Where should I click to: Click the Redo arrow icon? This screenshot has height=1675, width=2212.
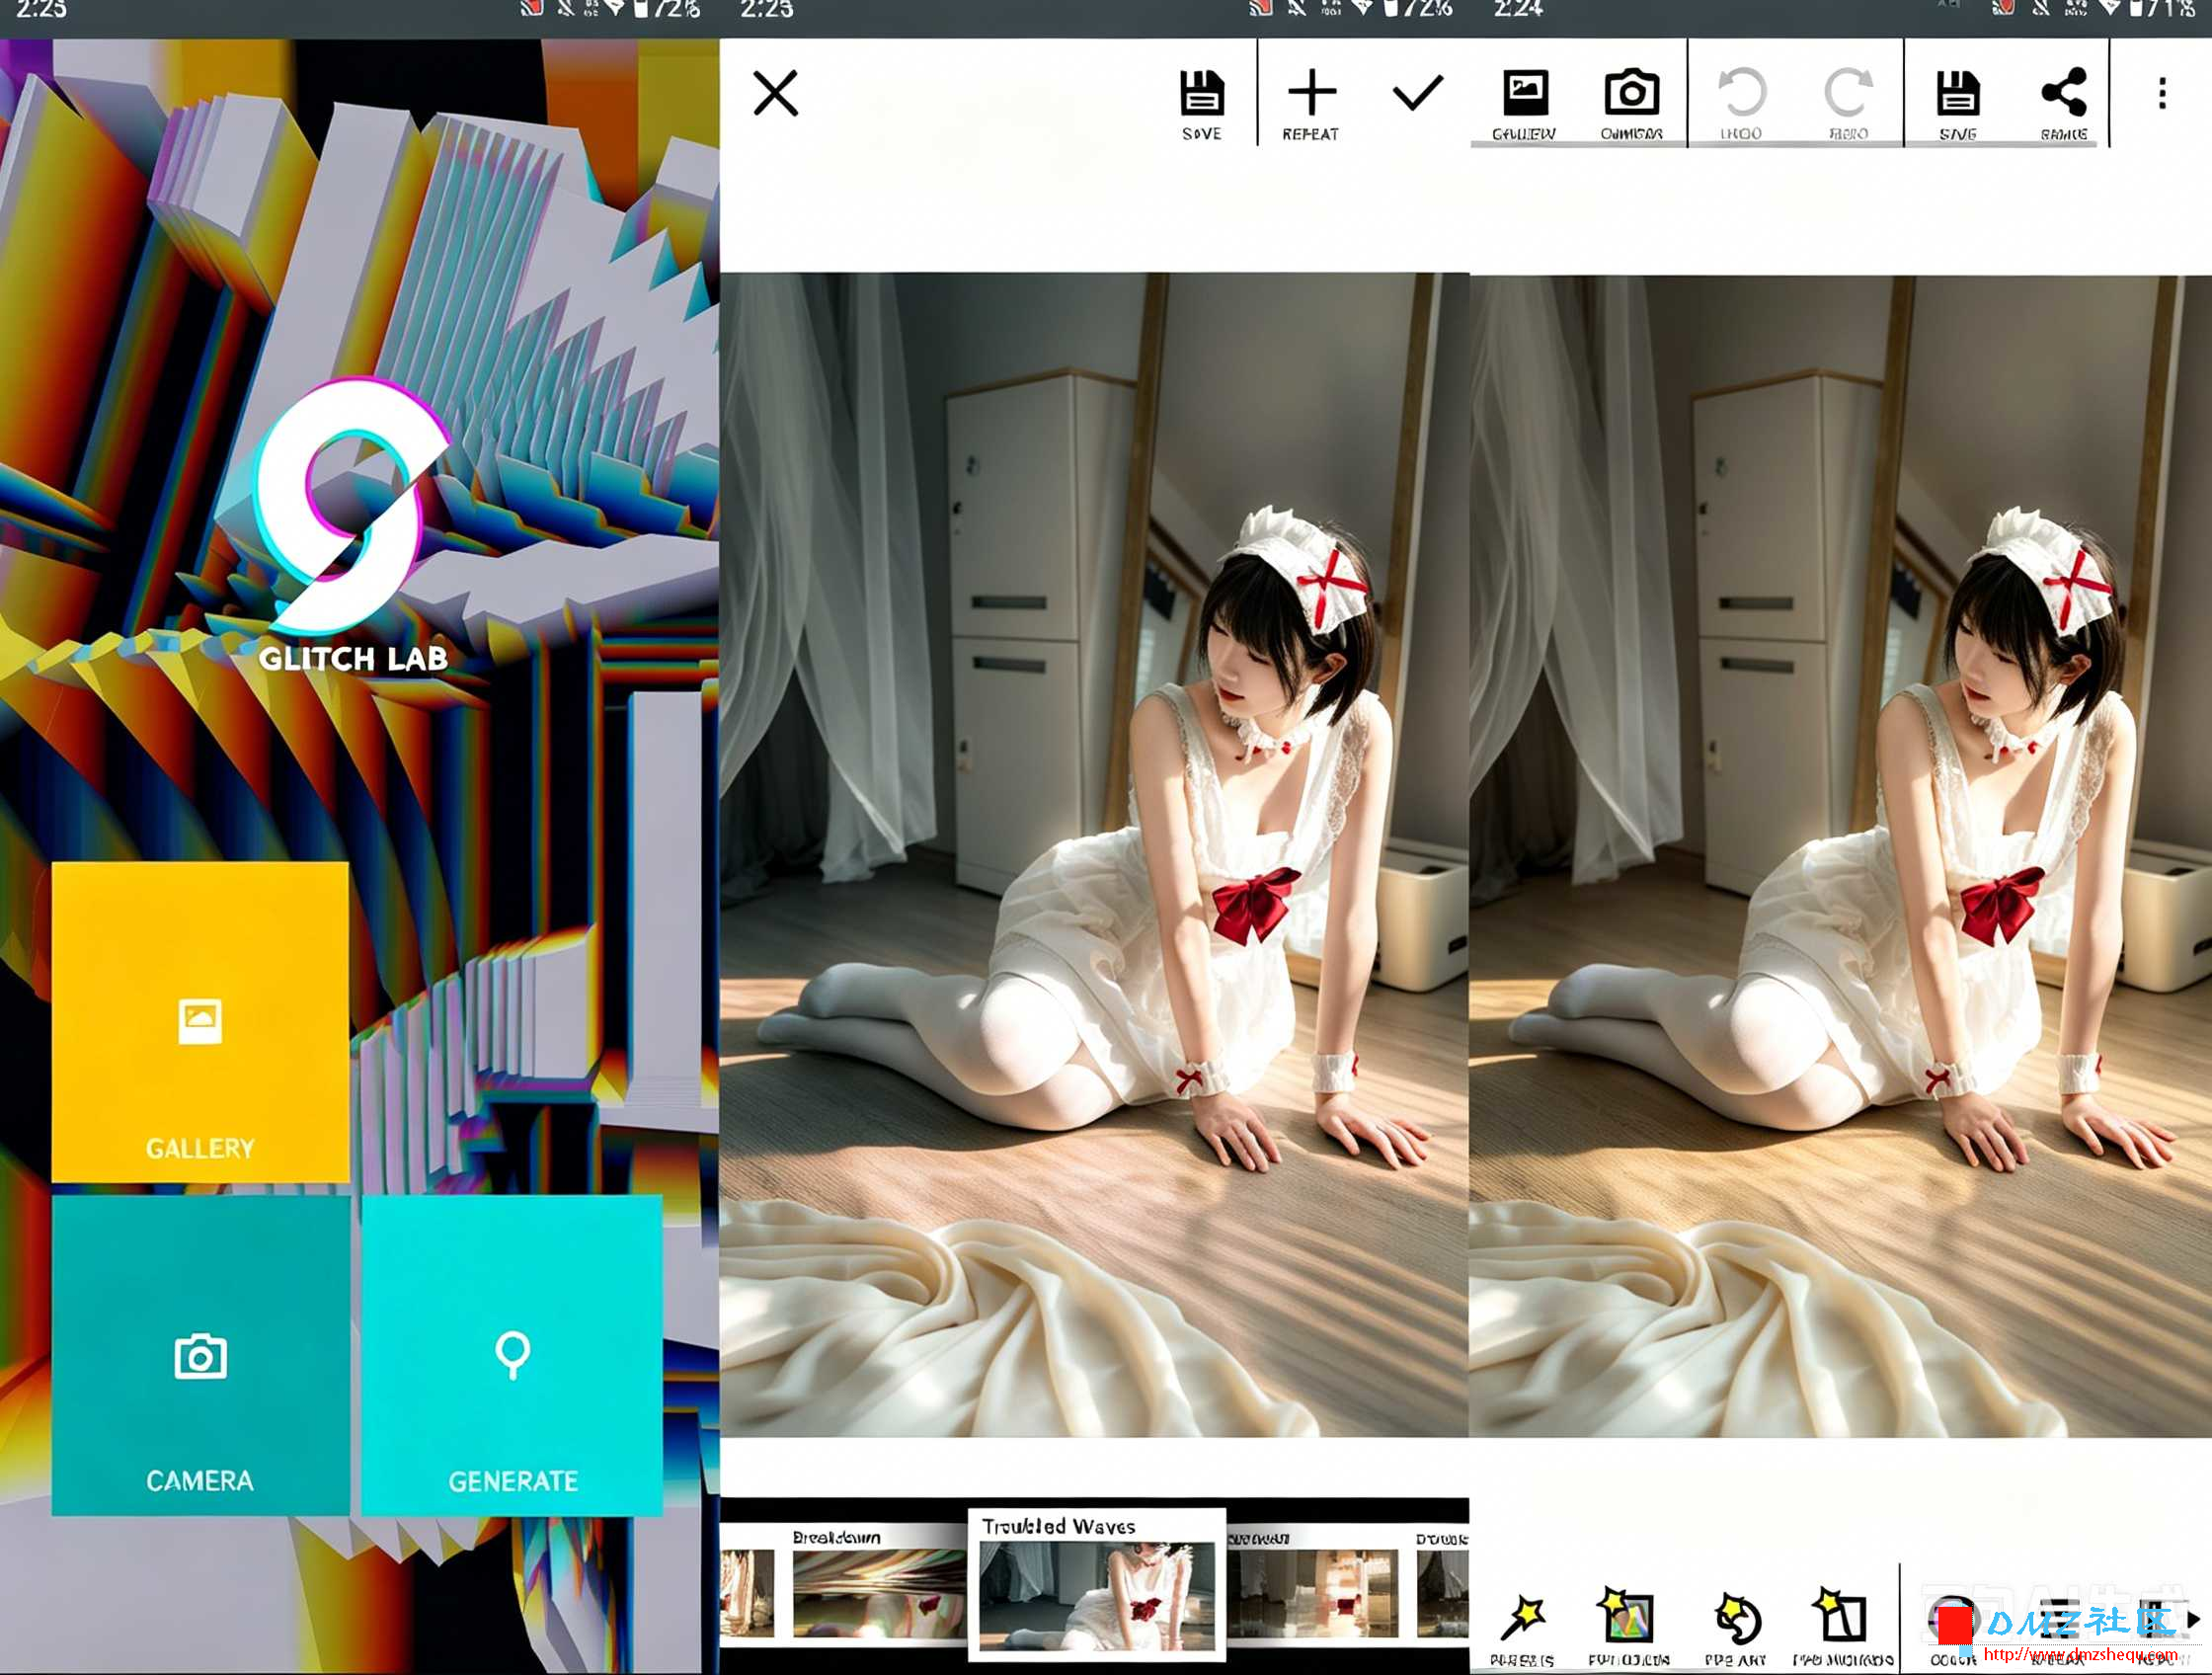pos(1848,104)
